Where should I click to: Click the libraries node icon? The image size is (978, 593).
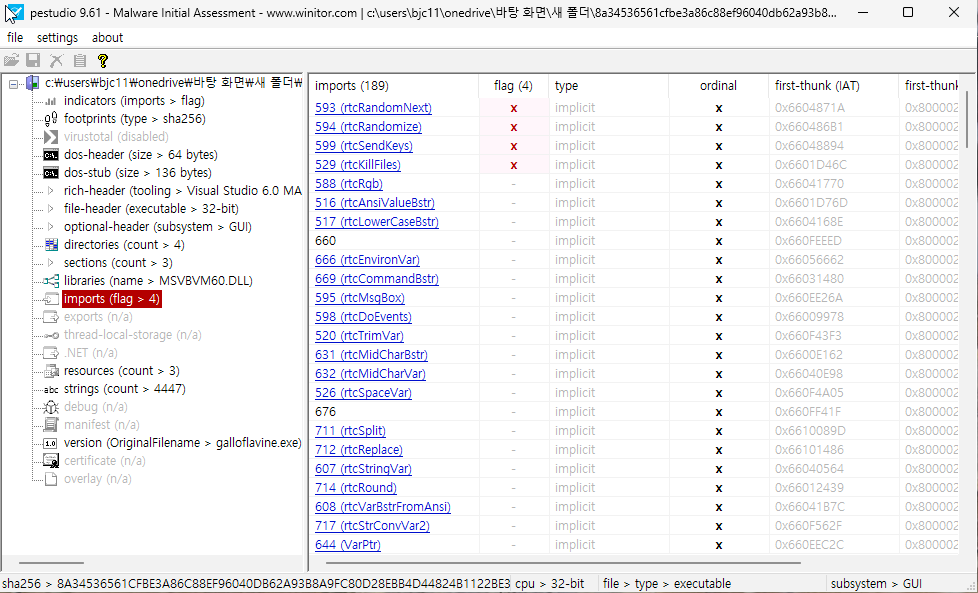(51, 281)
